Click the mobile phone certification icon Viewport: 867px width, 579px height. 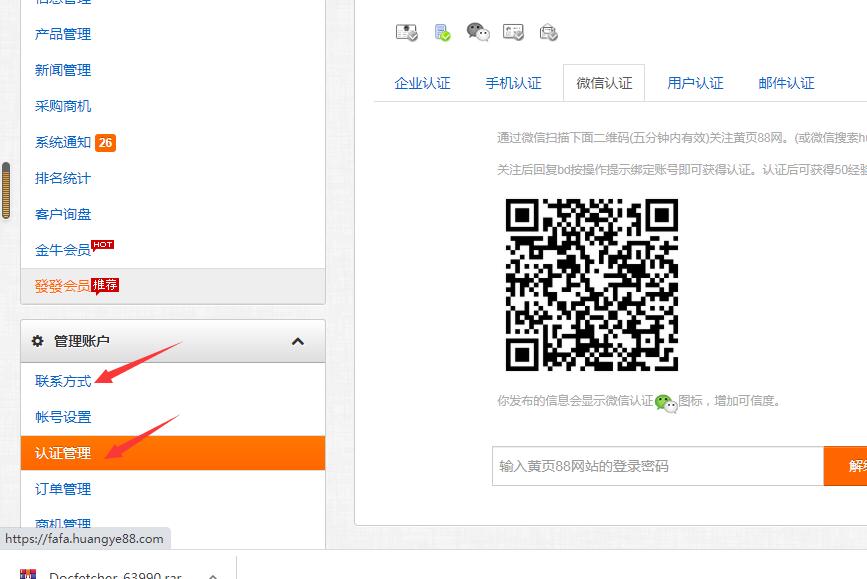click(x=442, y=33)
